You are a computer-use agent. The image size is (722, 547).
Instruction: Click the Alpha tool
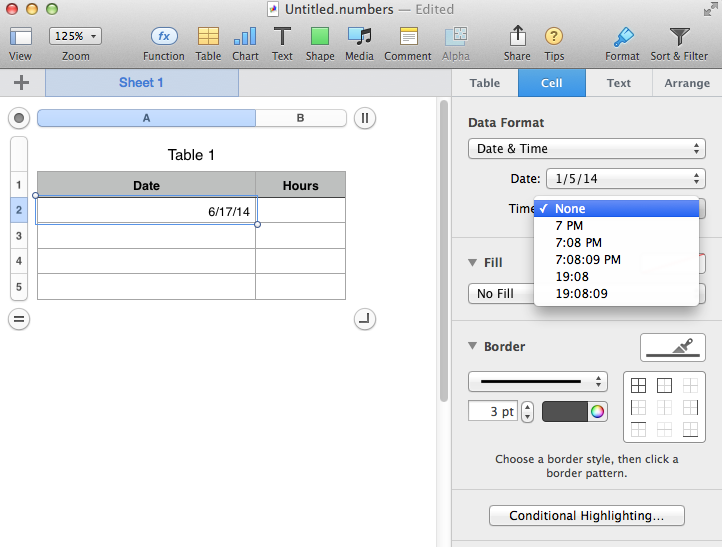tap(455, 44)
